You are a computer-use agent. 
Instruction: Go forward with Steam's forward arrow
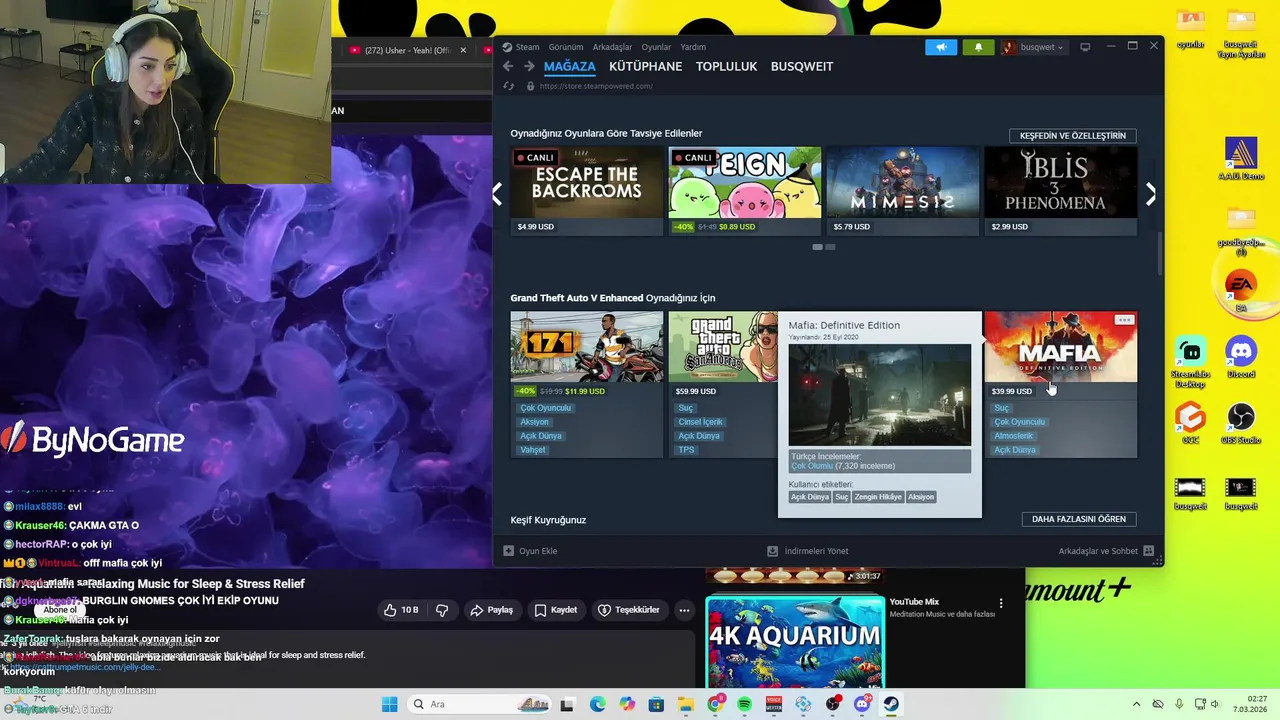527,66
